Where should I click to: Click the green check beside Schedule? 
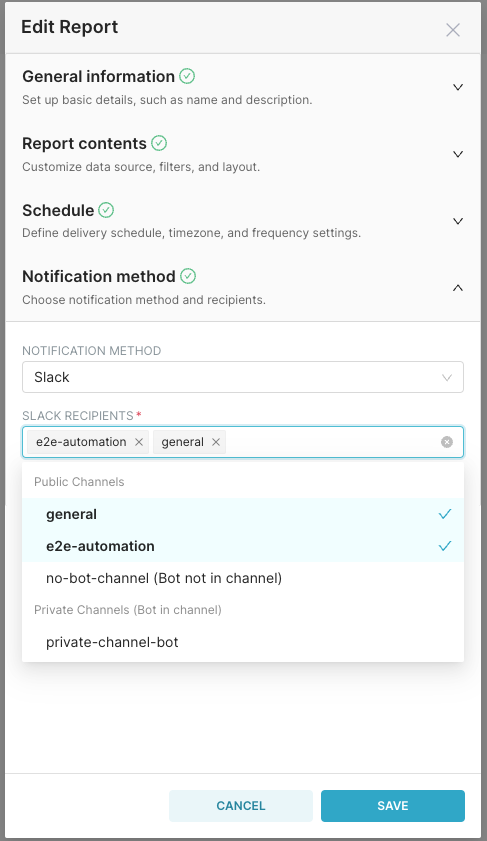[106, 210]
